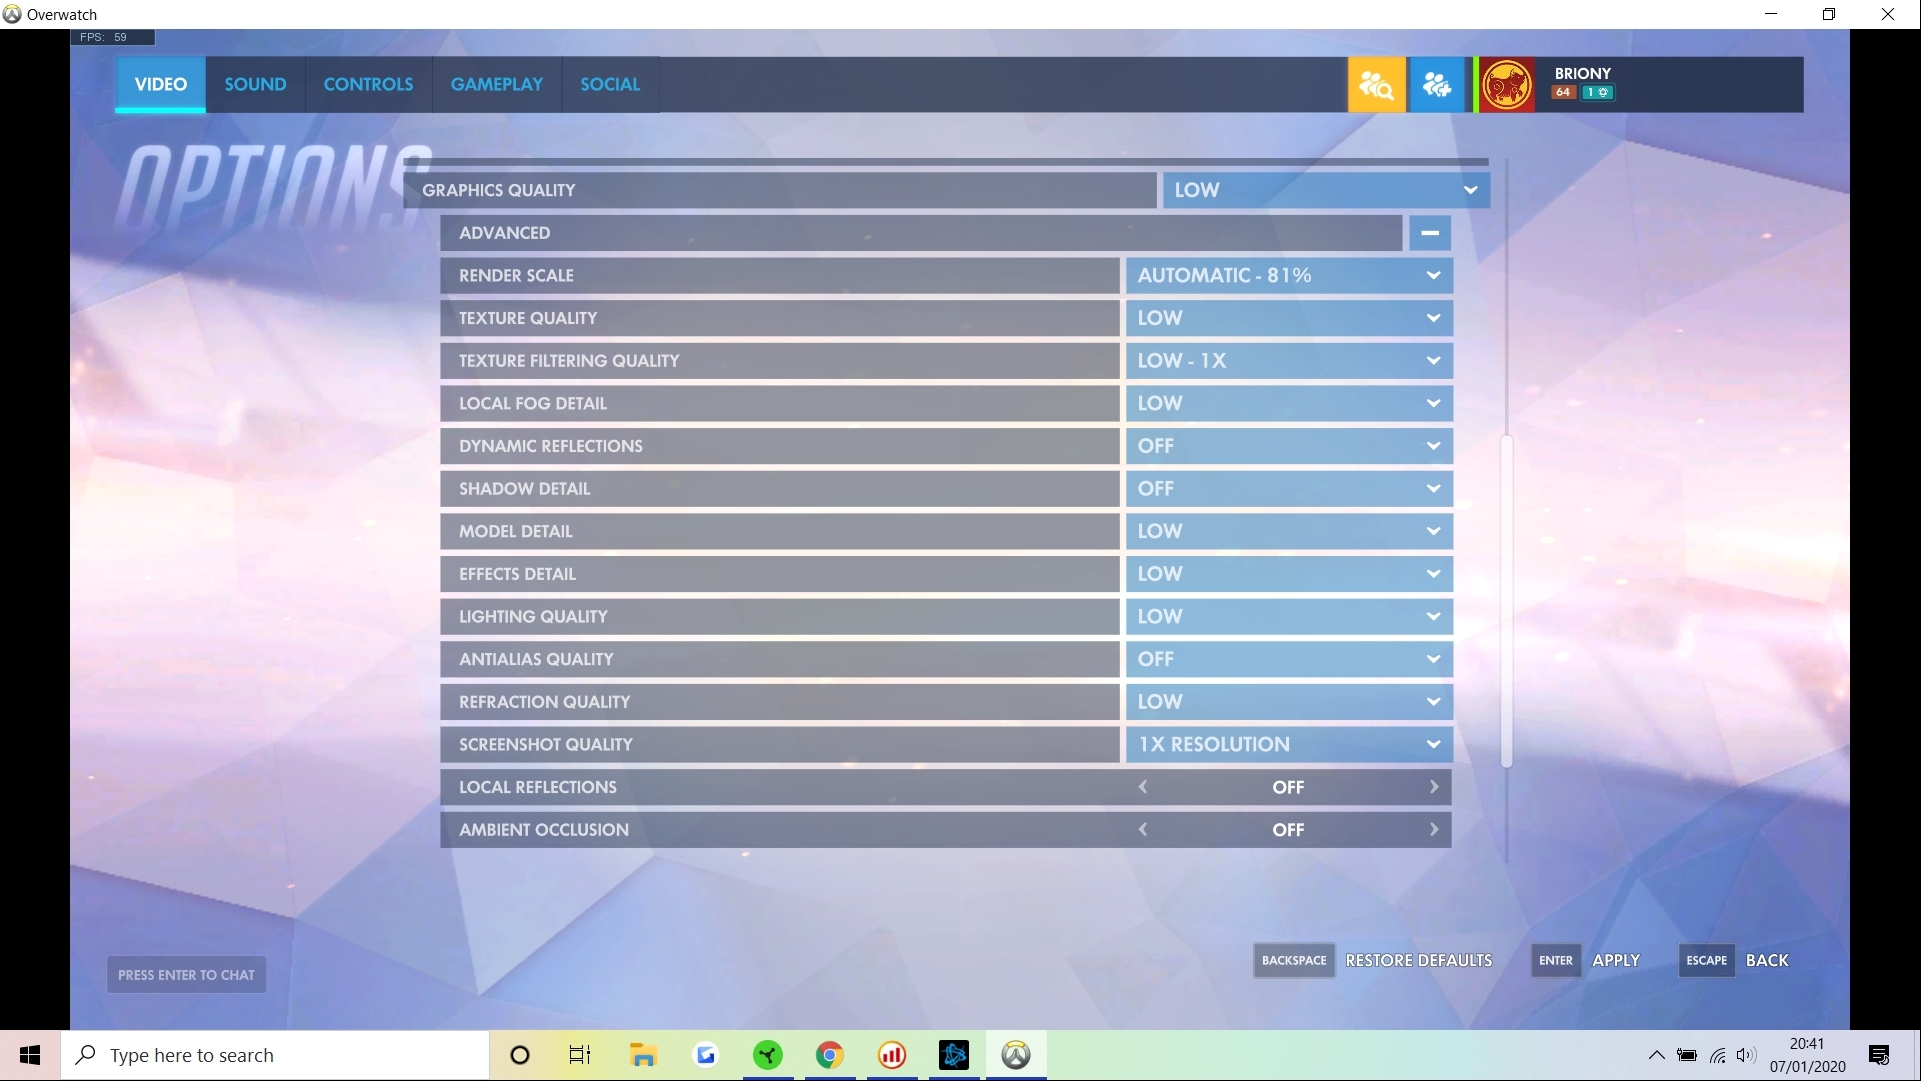Open Google Chrome from the taskbar
Image resolution: width=1921 pixels, height=1081 pixels.
click(x=829, y=1055)
